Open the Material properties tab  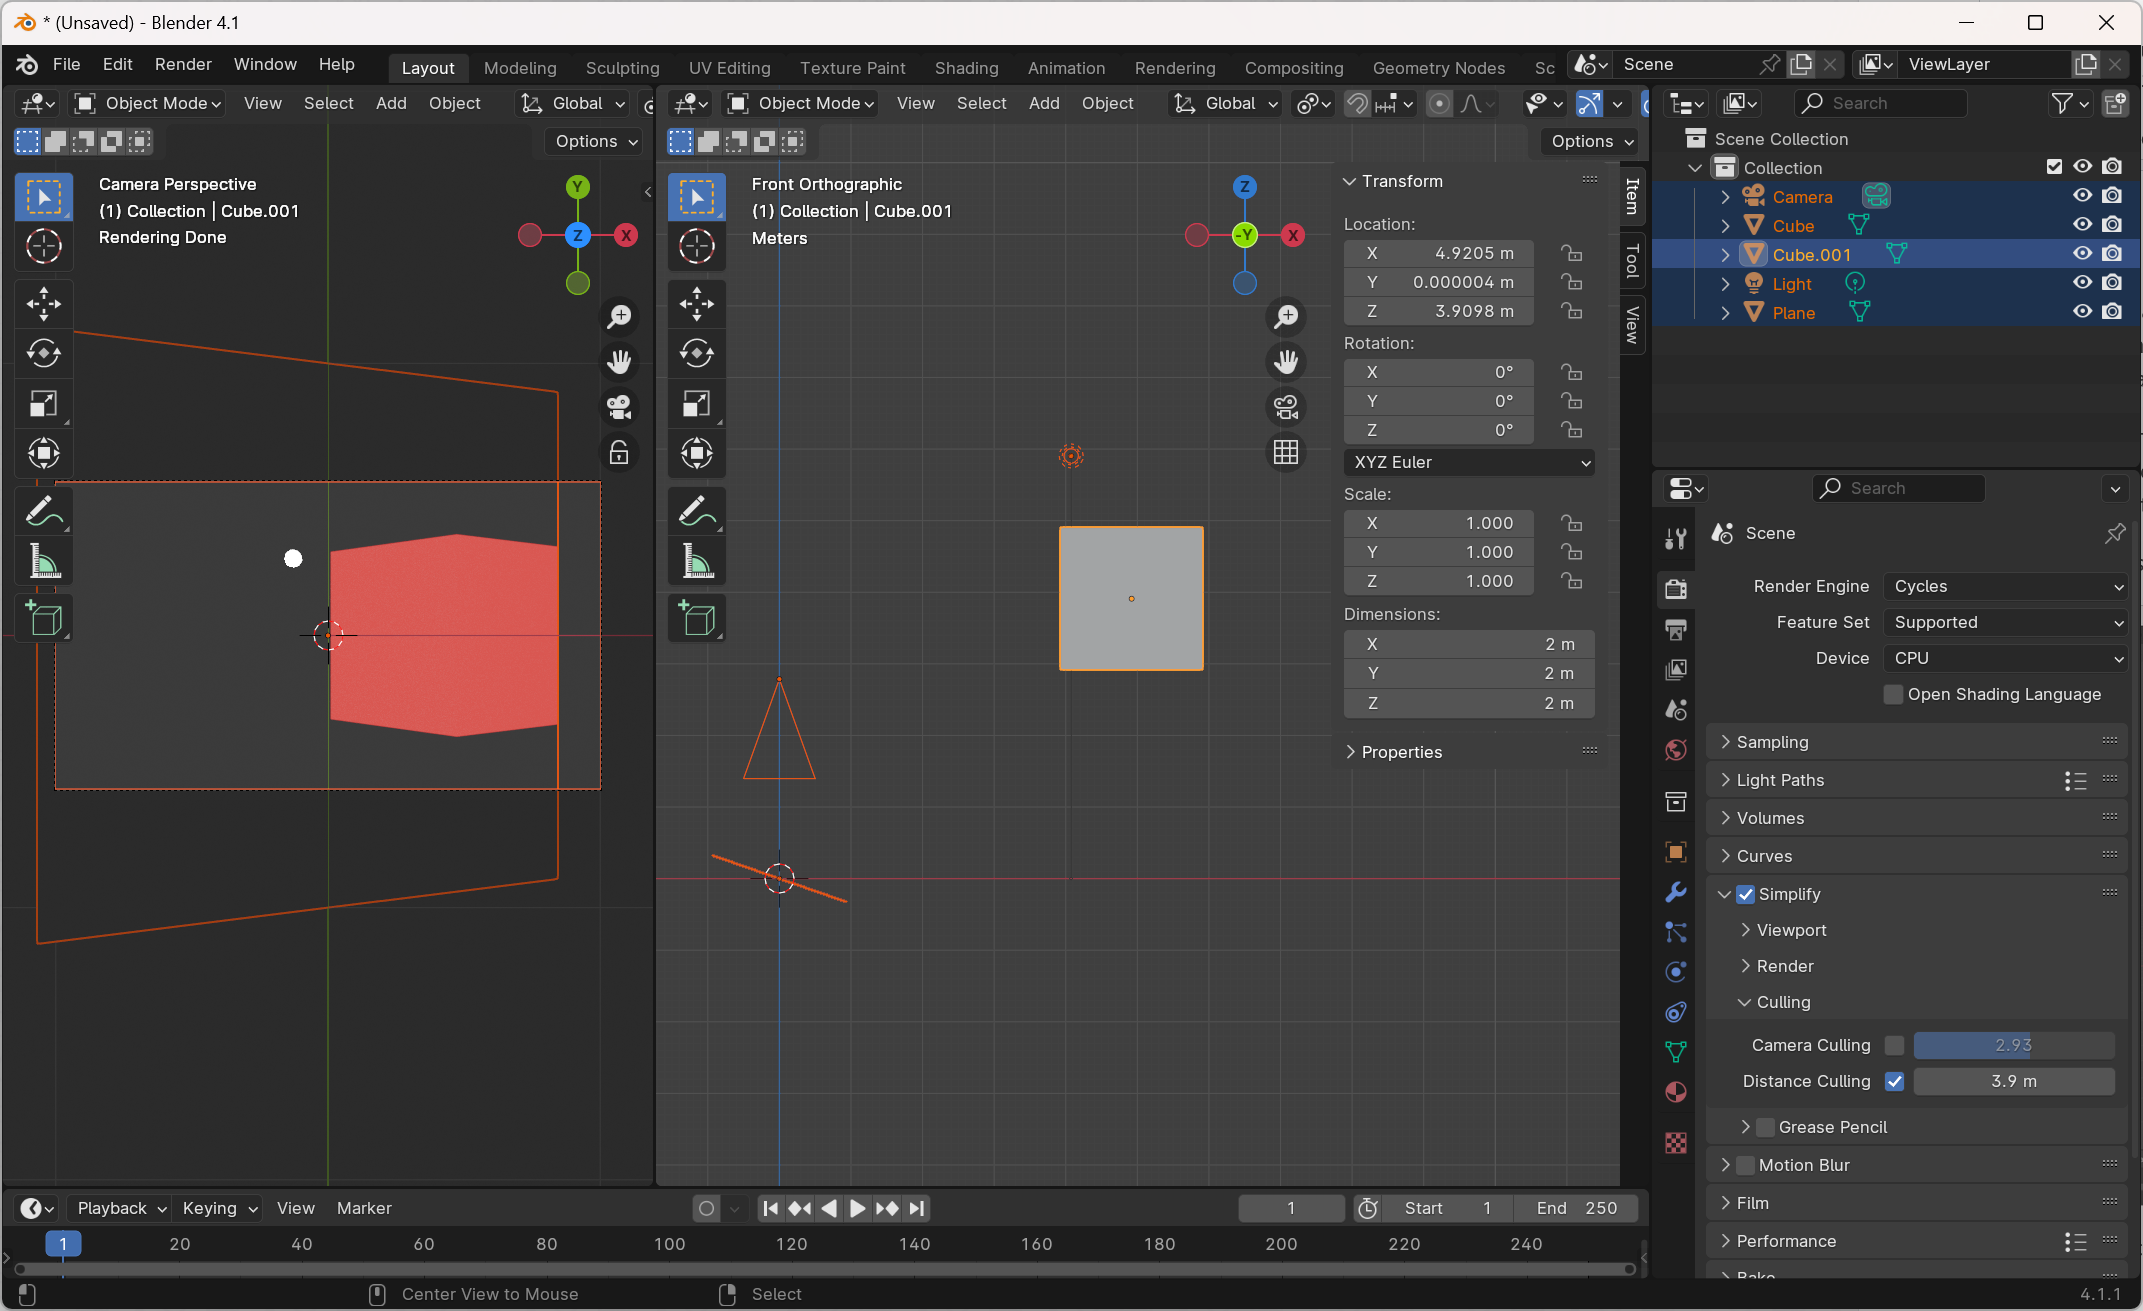point(1676,1092)
